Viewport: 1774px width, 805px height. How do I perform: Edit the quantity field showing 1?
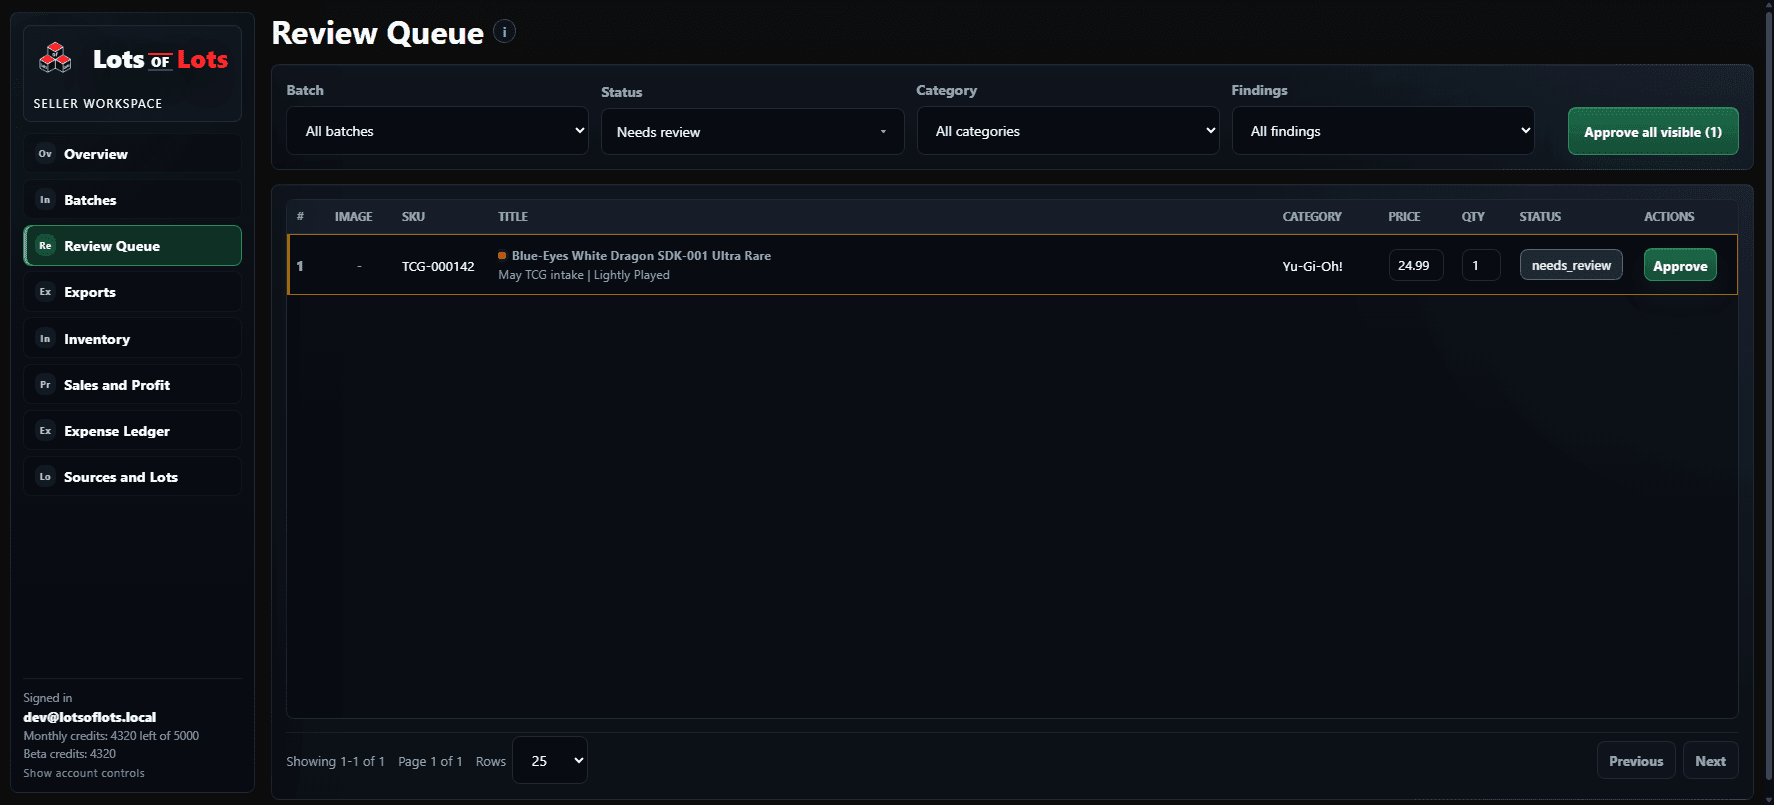coord(1481,265)
